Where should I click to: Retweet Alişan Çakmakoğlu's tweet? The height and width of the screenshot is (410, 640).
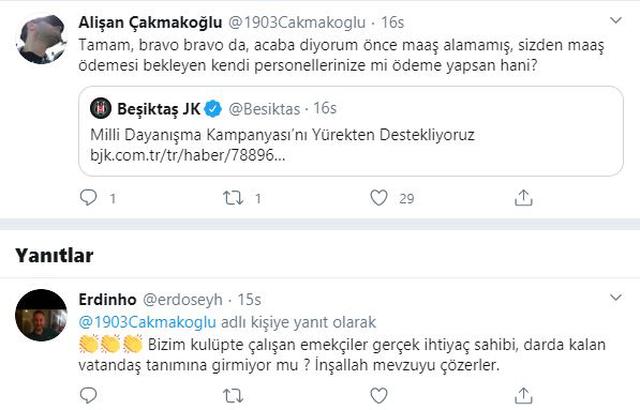tap(232, 199)
